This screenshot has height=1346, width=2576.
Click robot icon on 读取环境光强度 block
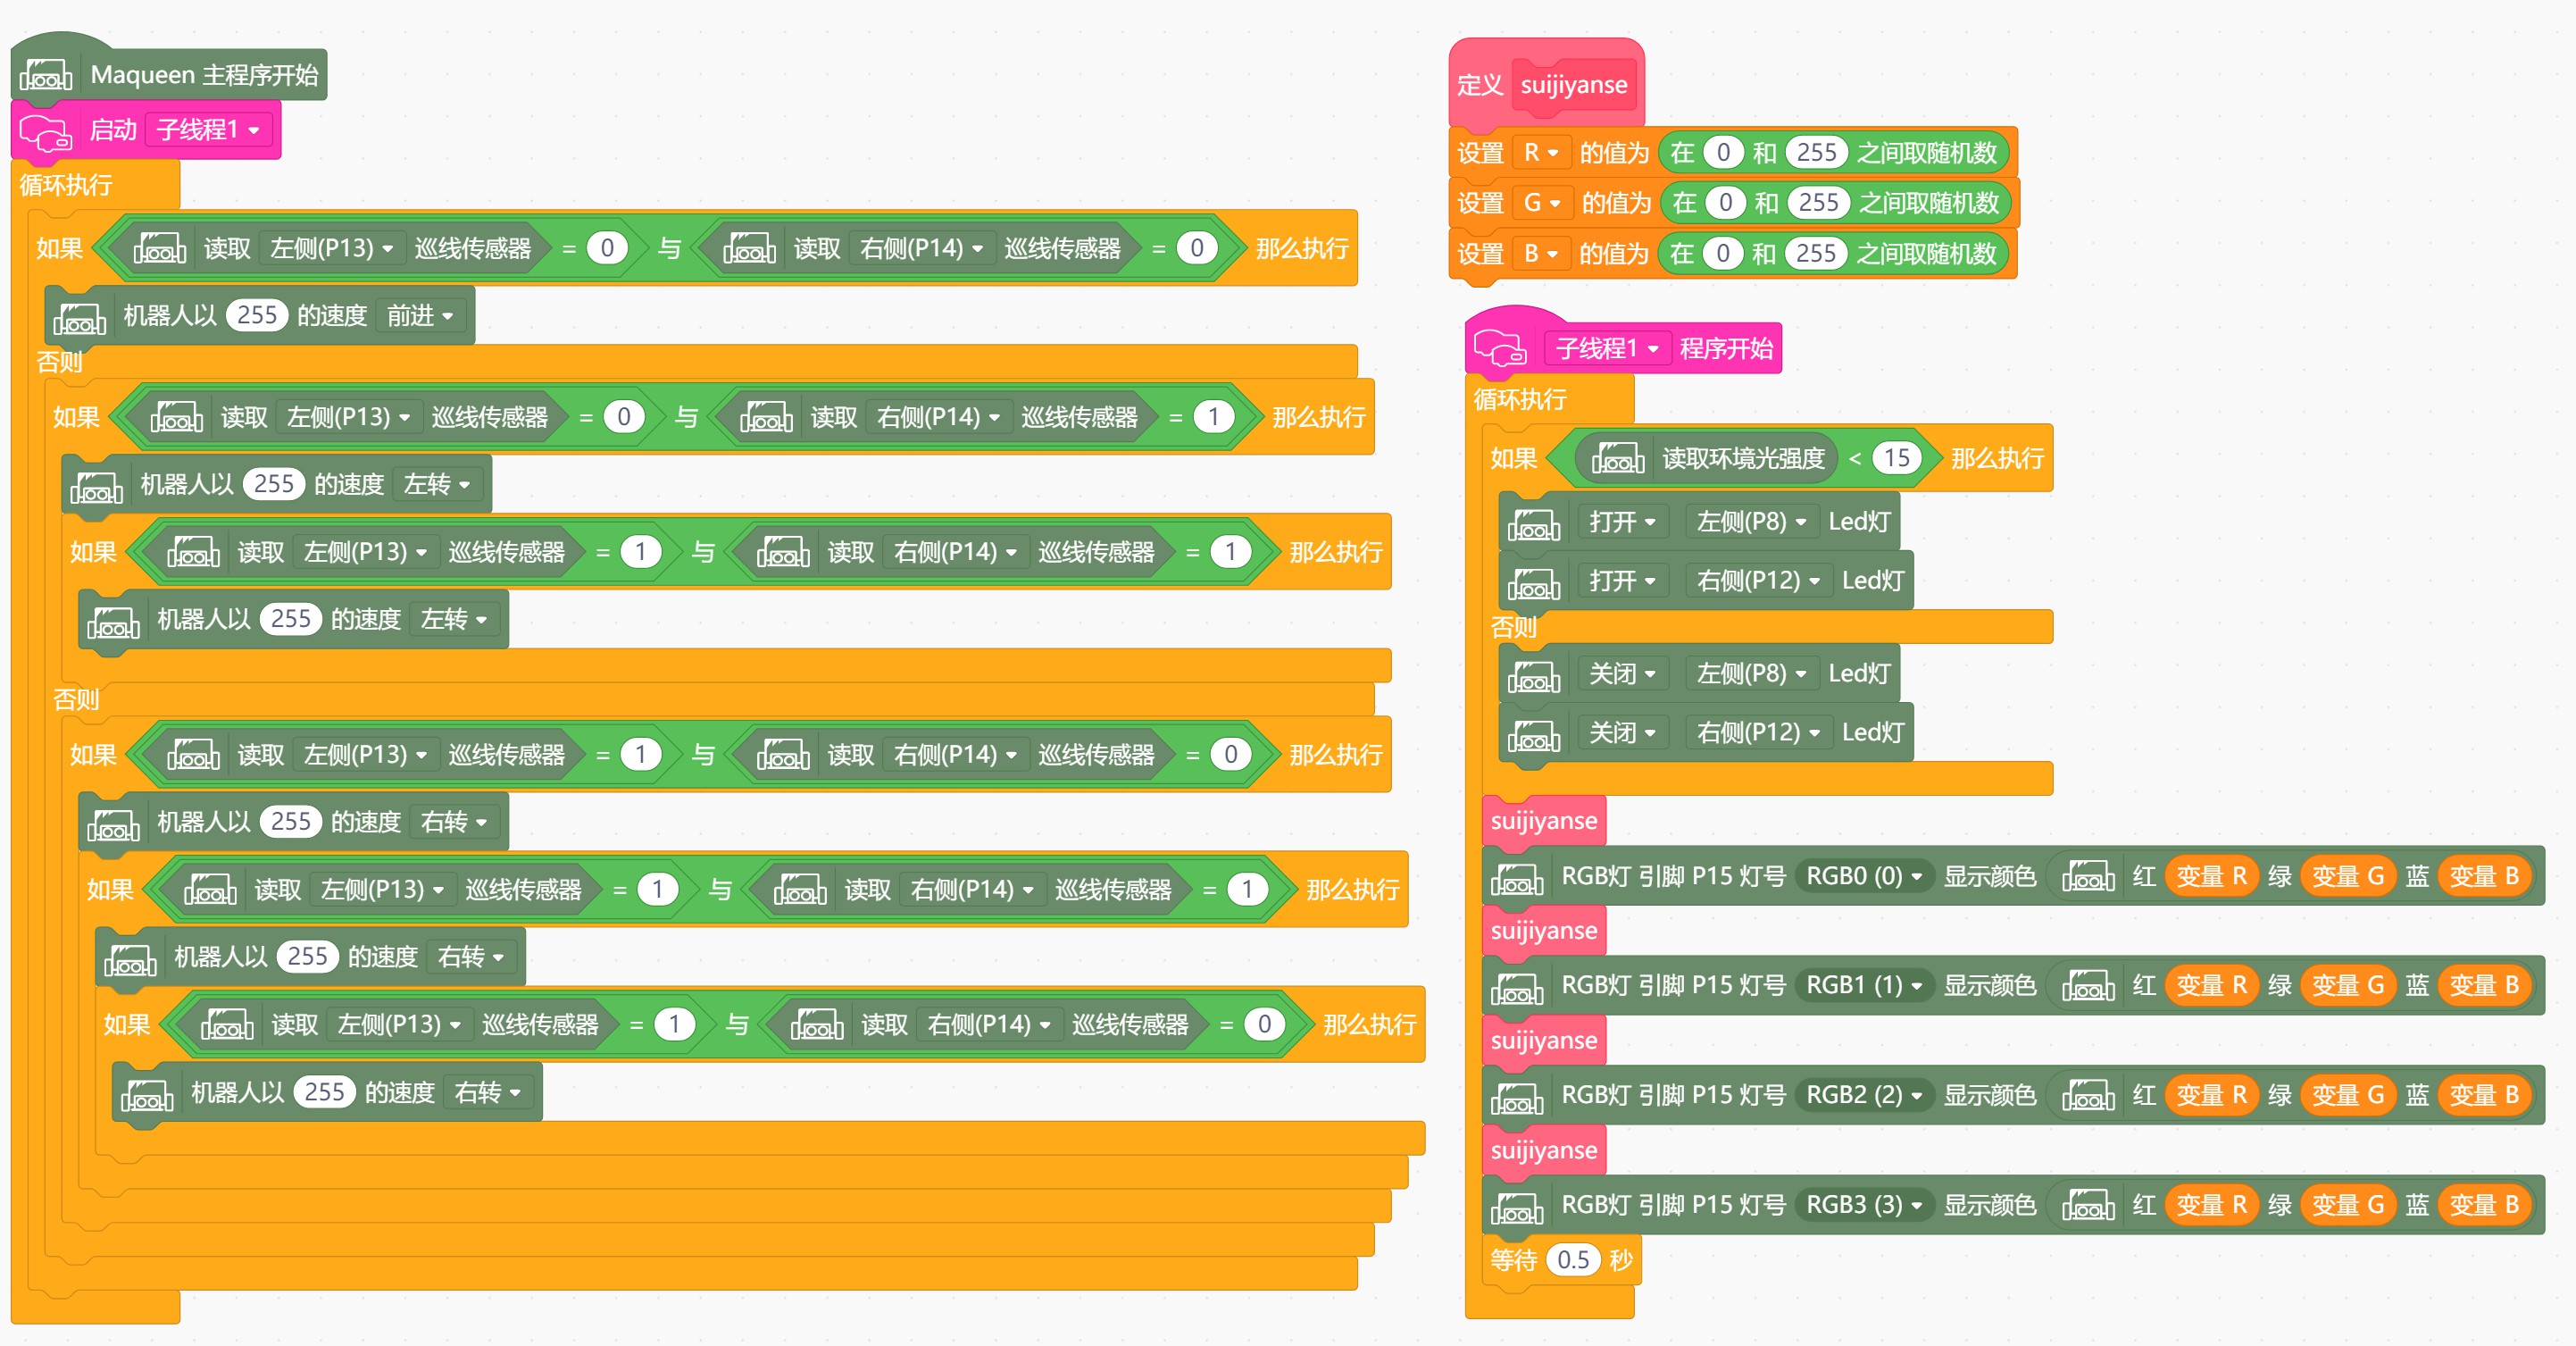[1618, 458]
